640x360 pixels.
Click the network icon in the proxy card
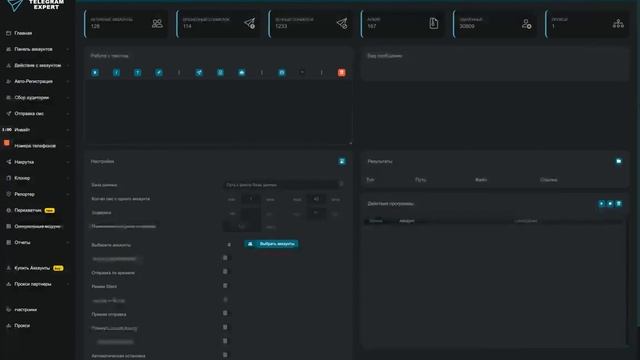tap(618, 24)
